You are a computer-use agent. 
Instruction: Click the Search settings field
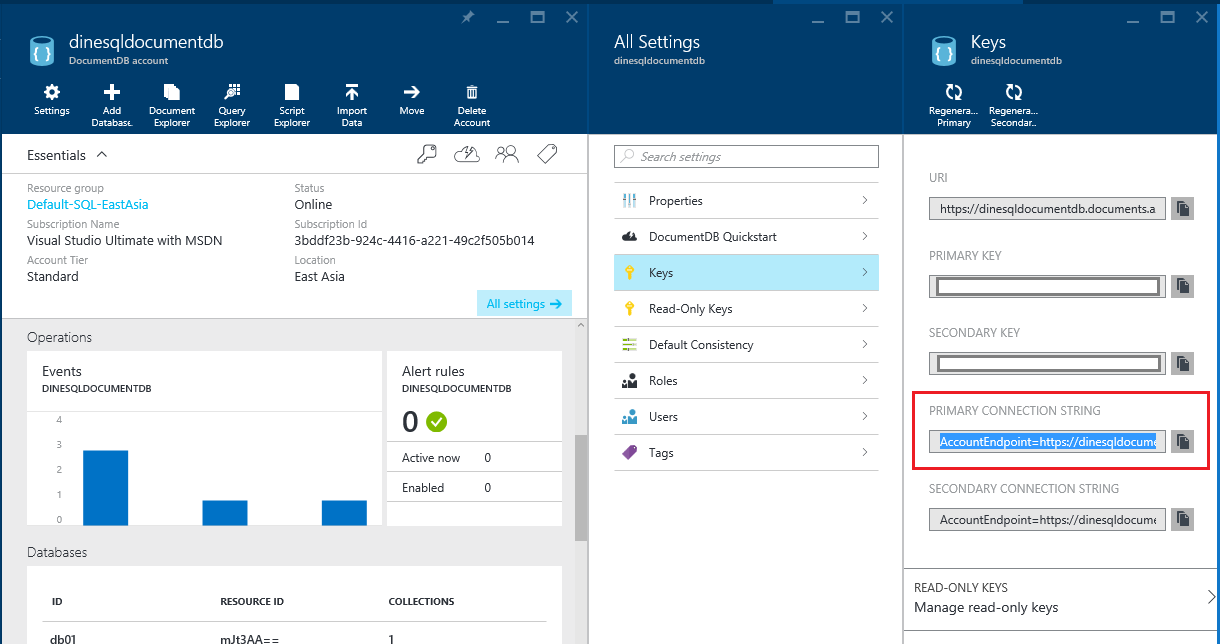[x=746, y=157]
